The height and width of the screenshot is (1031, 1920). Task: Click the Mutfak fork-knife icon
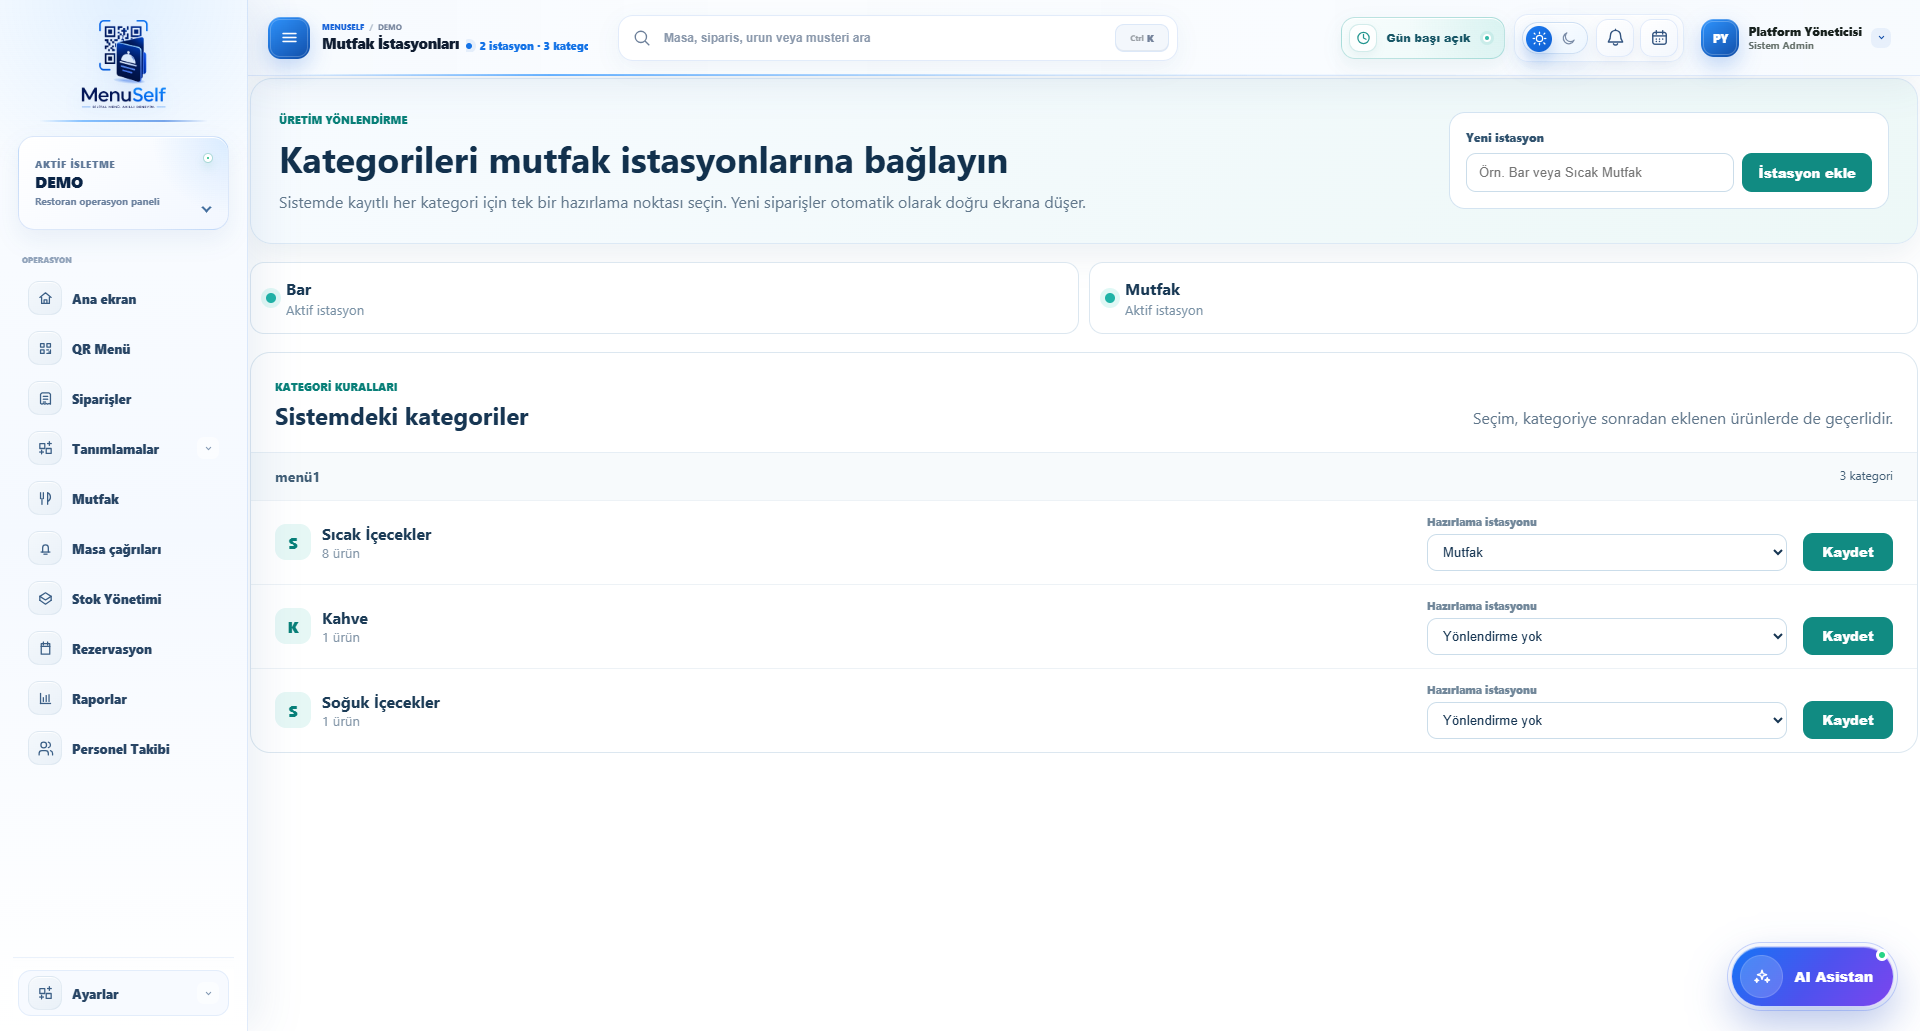point(45,499)
